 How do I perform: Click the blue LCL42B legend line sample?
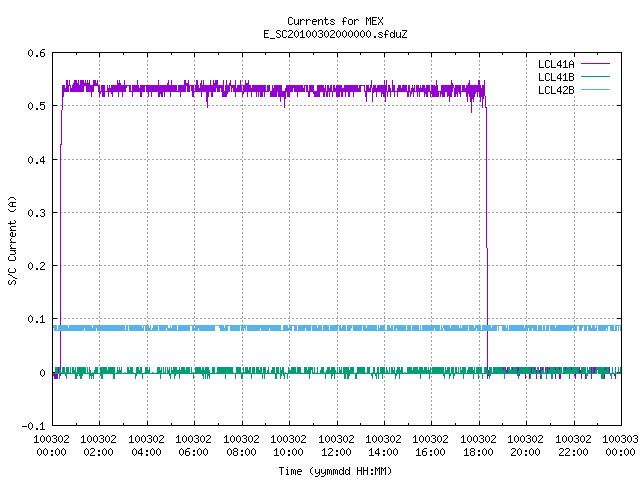595,89
